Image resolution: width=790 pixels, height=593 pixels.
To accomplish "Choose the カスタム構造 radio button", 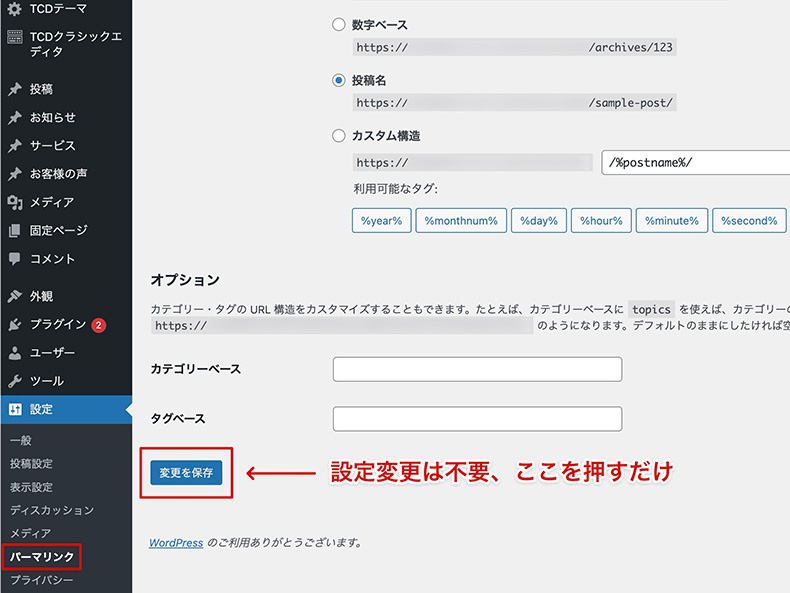I will (x=339, y=136).
